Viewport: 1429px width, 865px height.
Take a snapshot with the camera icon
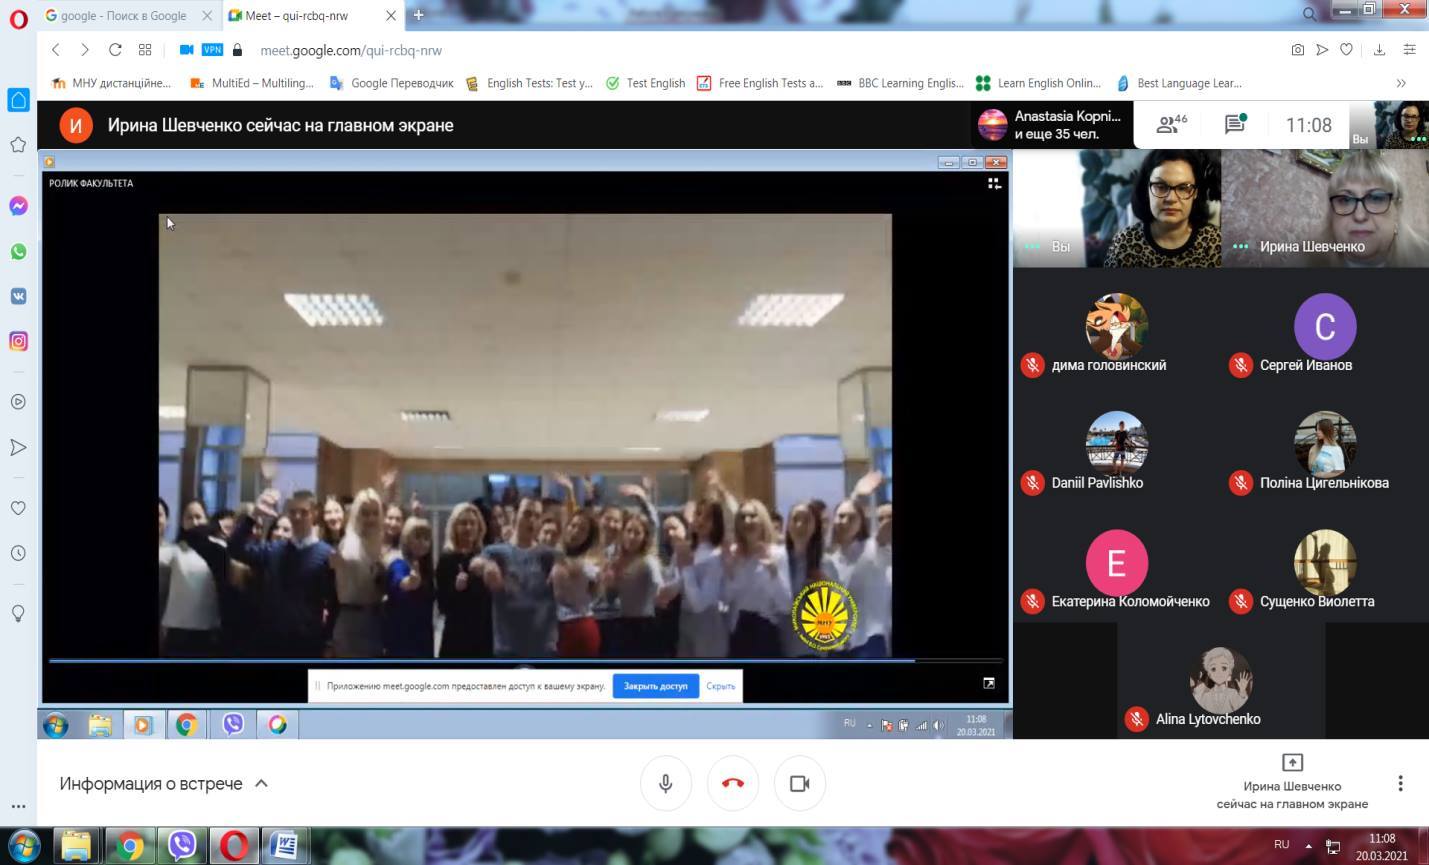click(1297, 50)
